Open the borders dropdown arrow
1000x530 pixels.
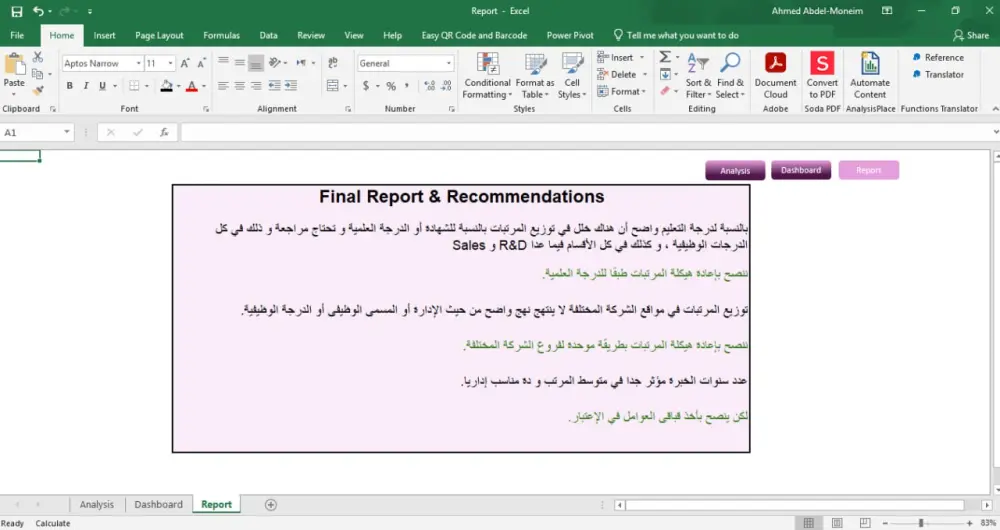click(147, 86)
